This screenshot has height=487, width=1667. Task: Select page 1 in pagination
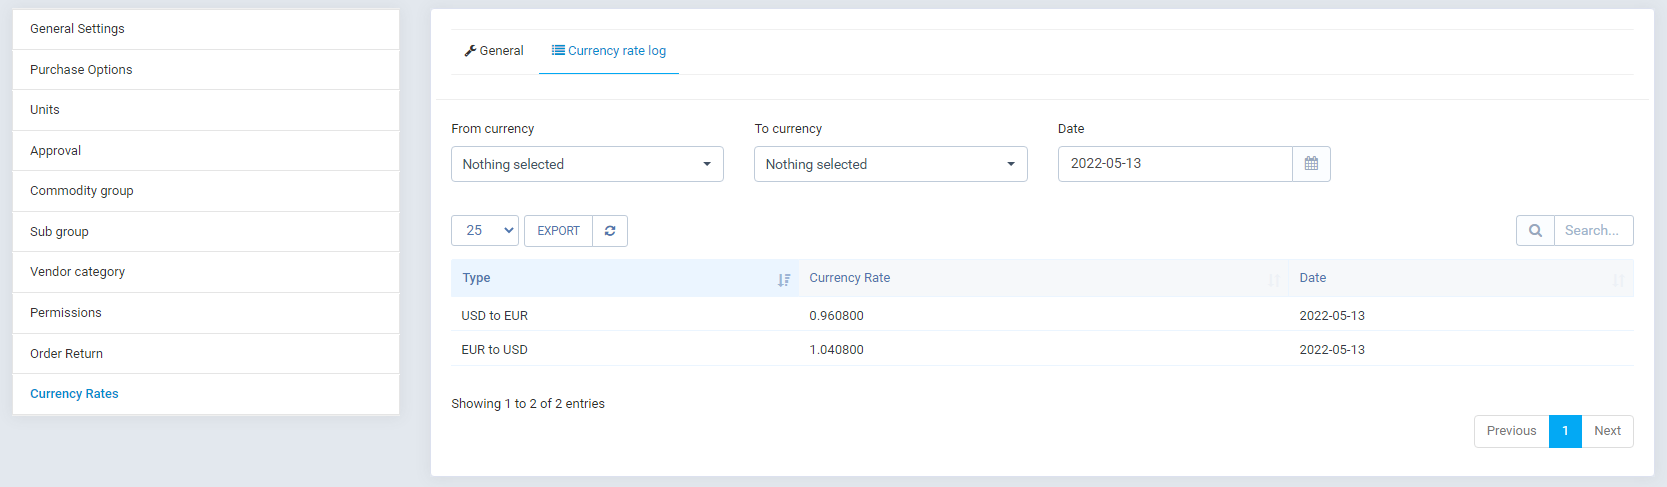click(1565, 431)
